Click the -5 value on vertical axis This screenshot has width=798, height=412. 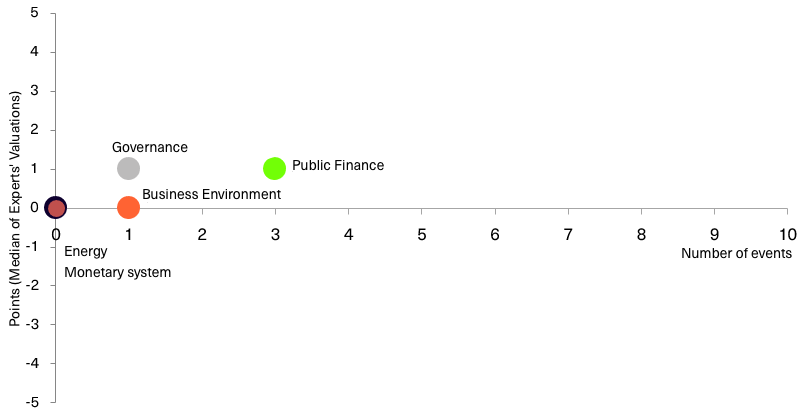[x=32, y=402]
